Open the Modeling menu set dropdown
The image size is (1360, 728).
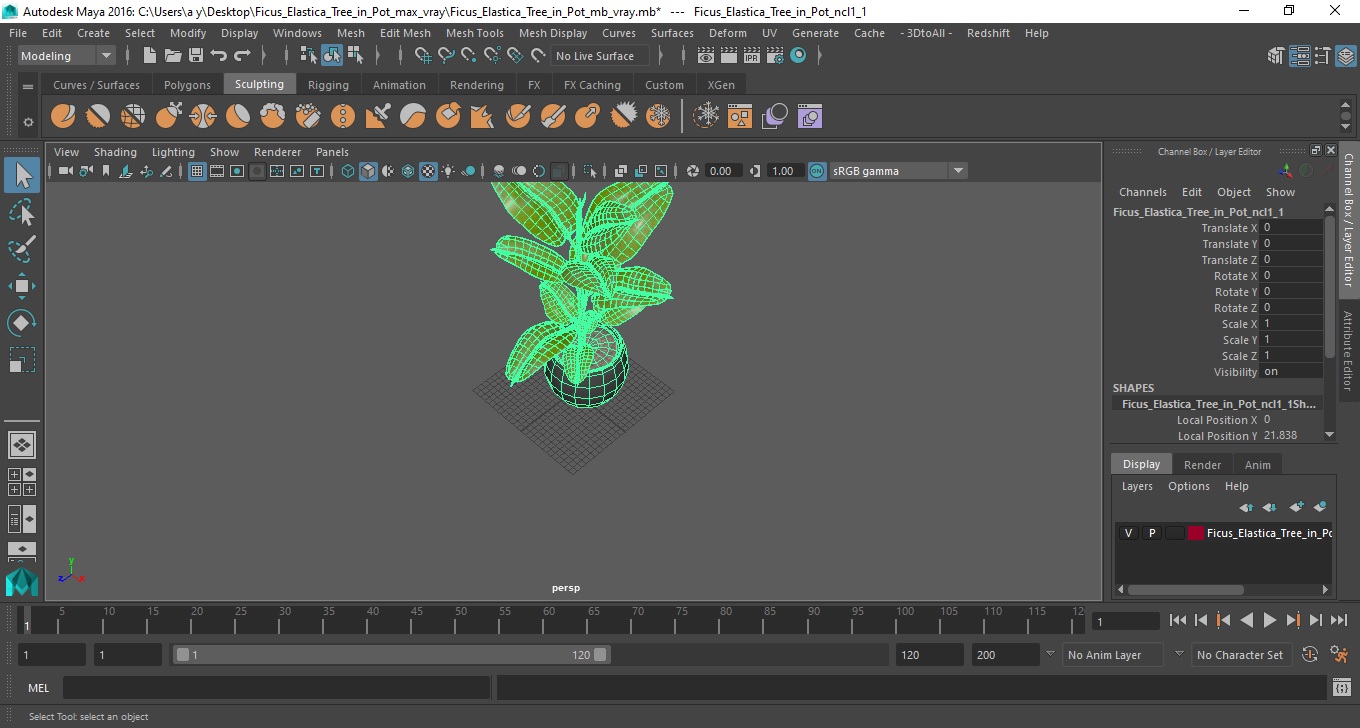(67, 56)
